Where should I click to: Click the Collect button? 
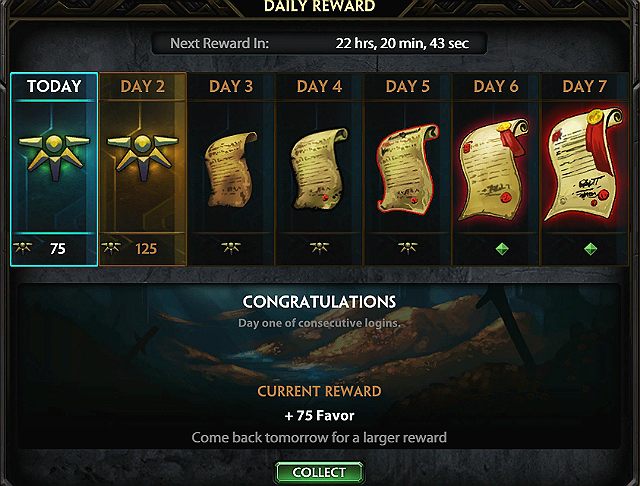(x=319, y=472)
